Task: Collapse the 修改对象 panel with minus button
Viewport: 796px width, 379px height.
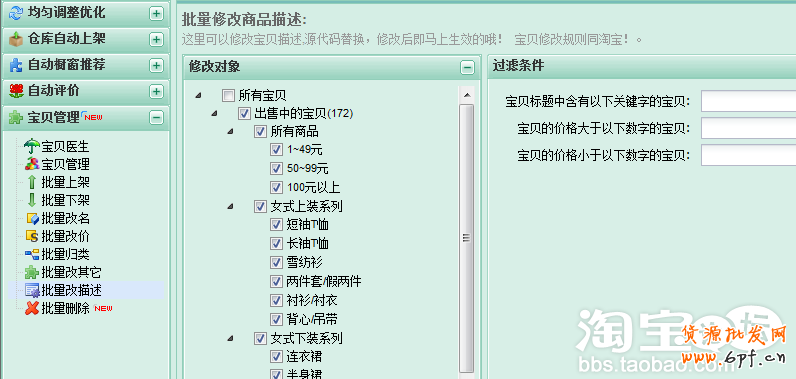Action: (467, 67)
